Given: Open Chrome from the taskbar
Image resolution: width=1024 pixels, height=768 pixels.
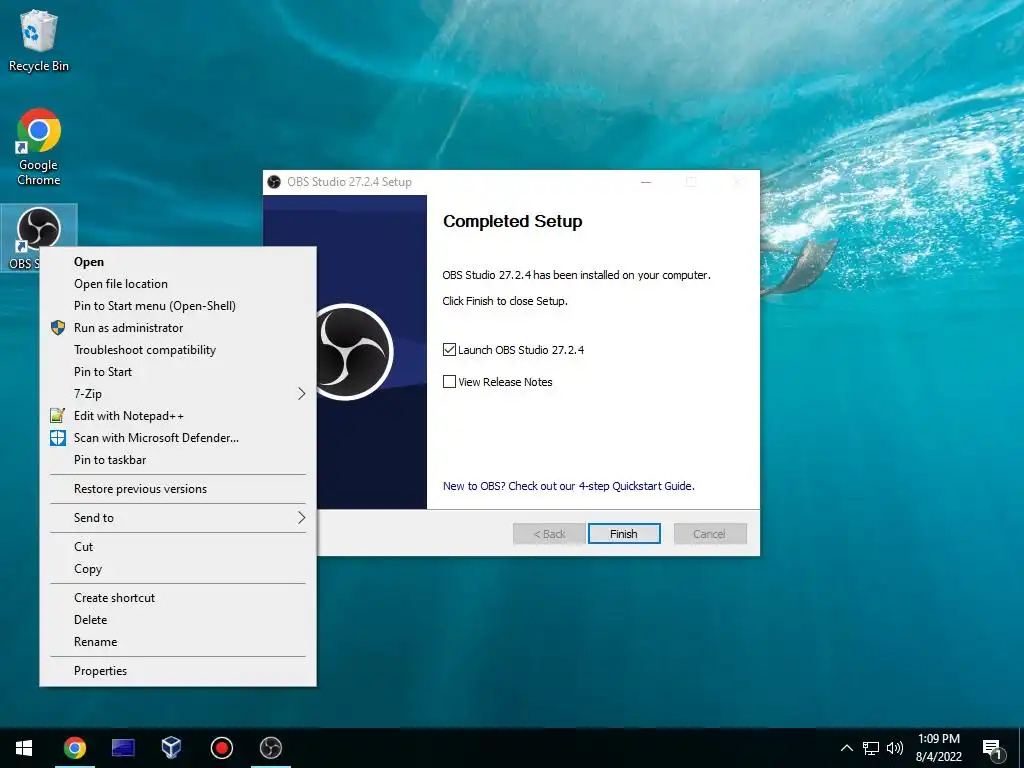Looking at the screenshot, I should 74,748.
